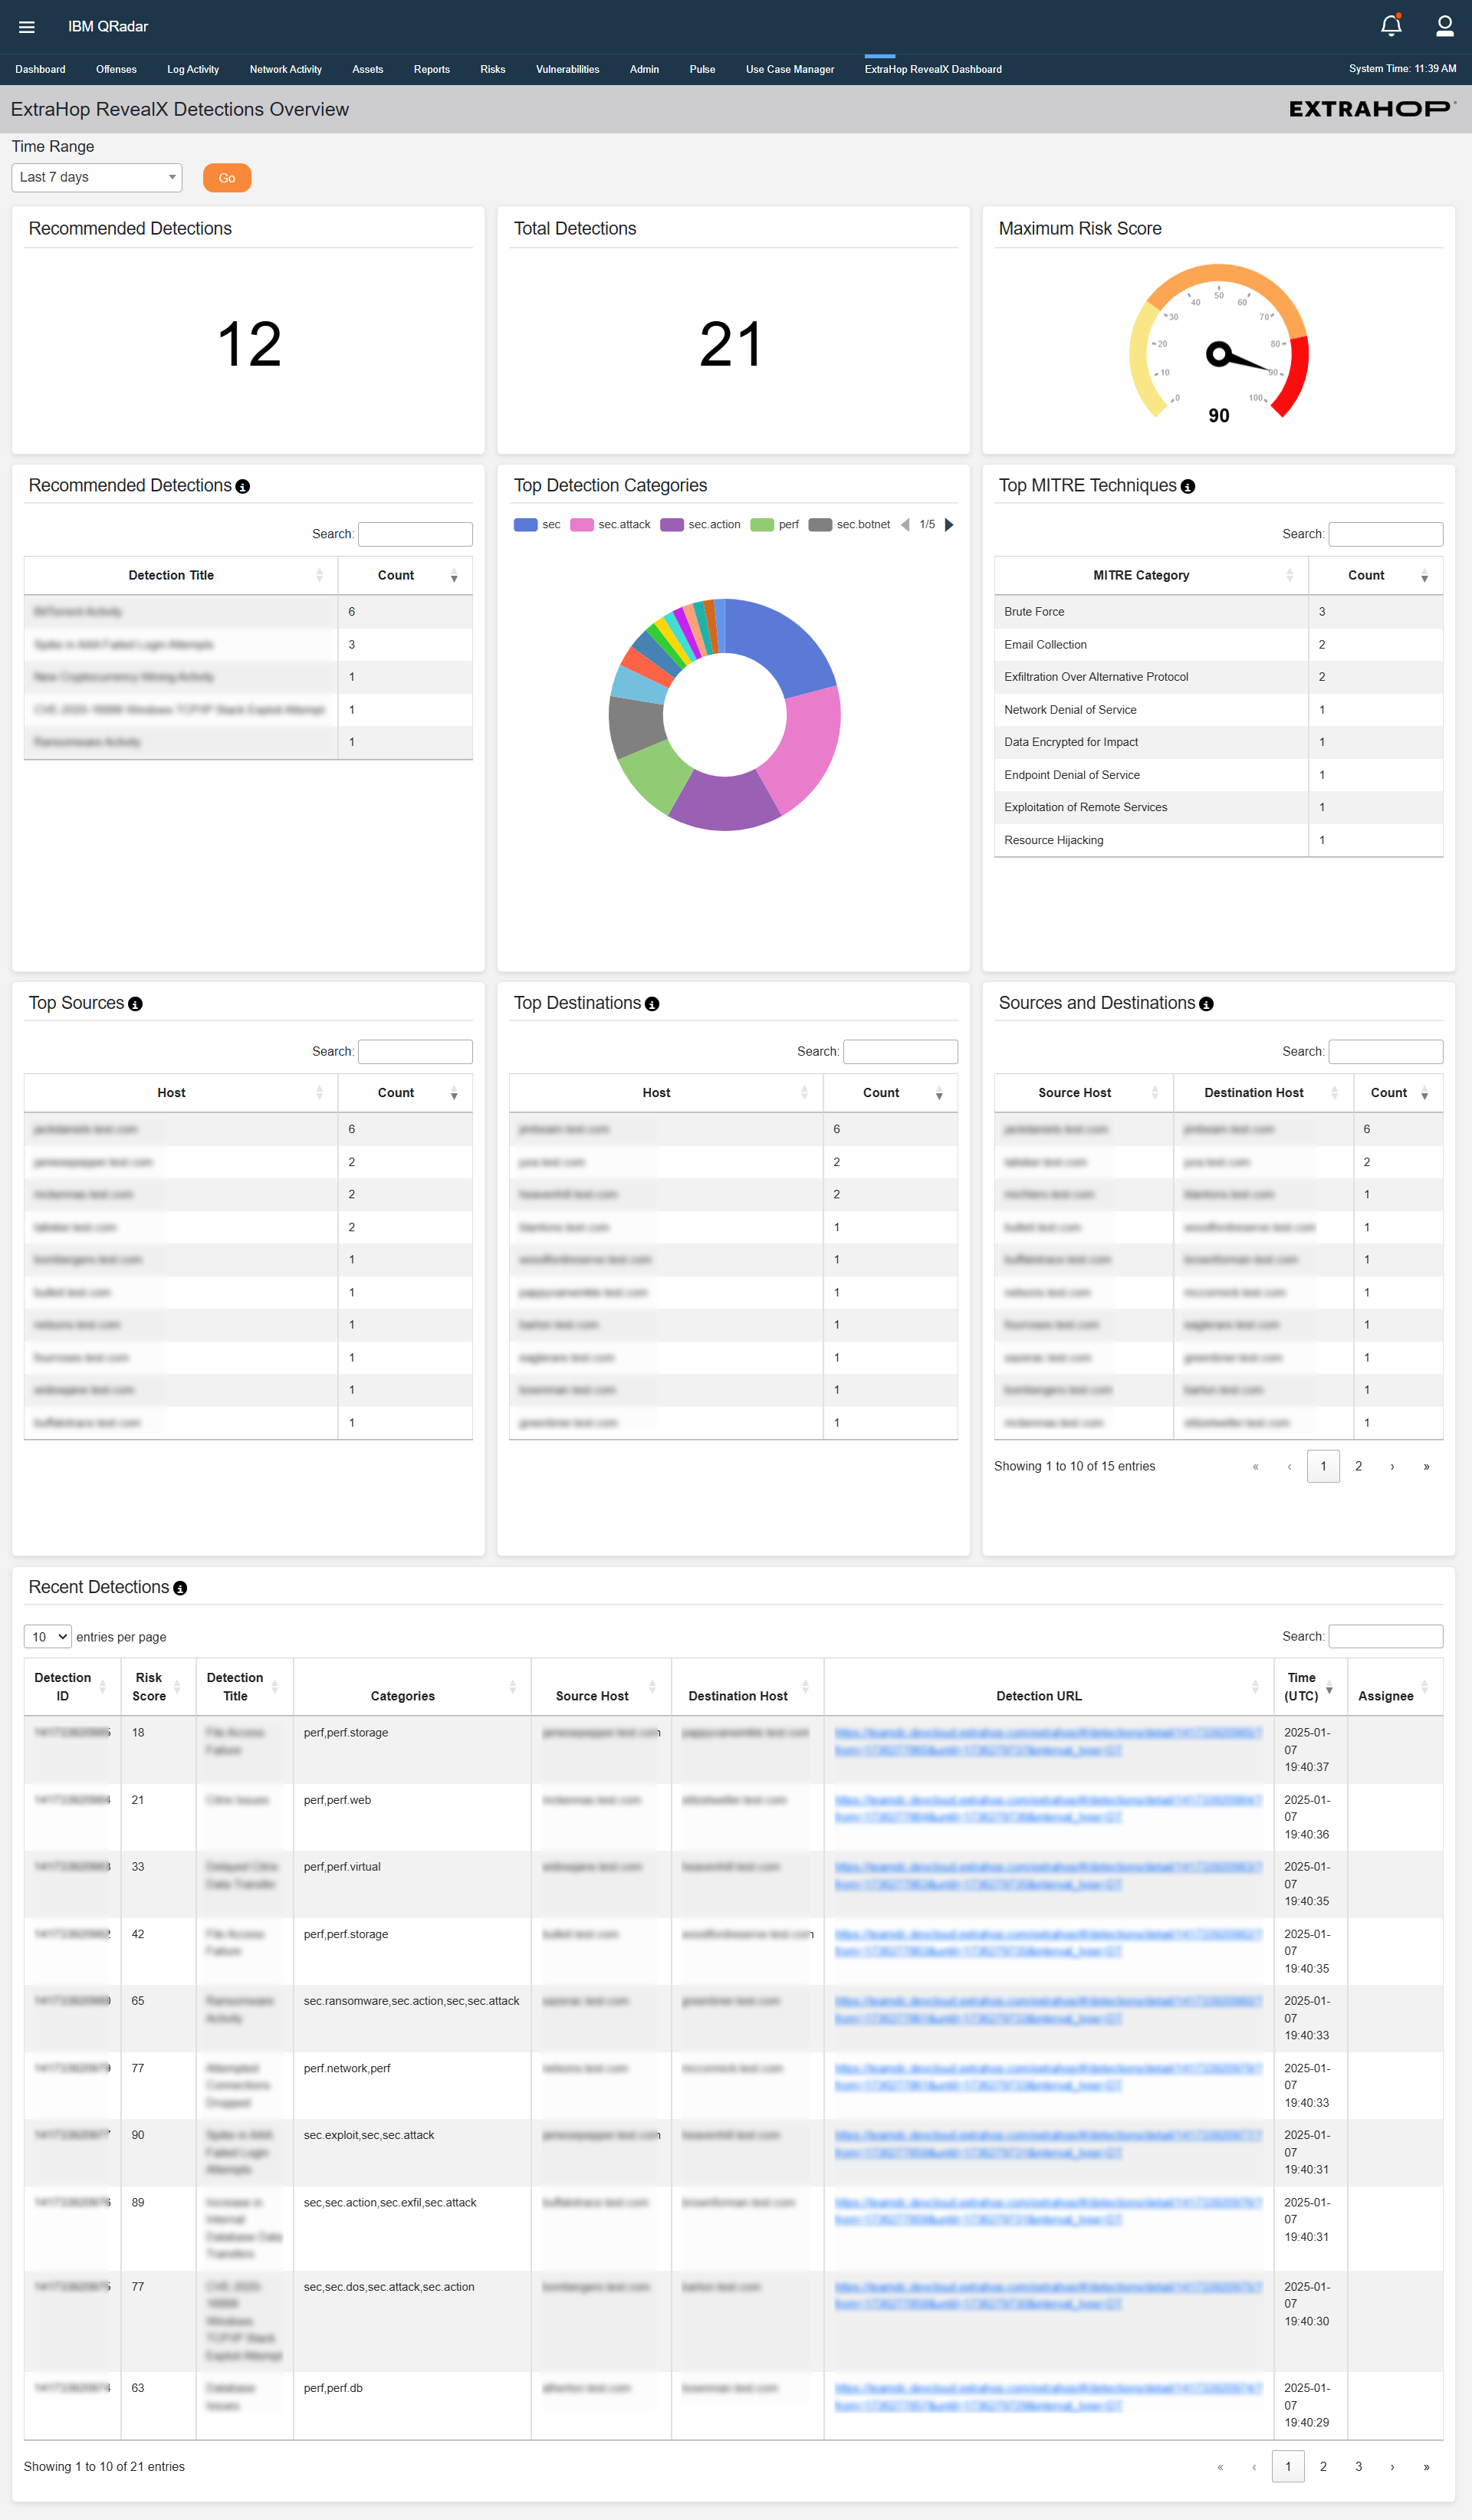
Task: Show info for Recommended Detections table
Action: click(x=242, y=487)
